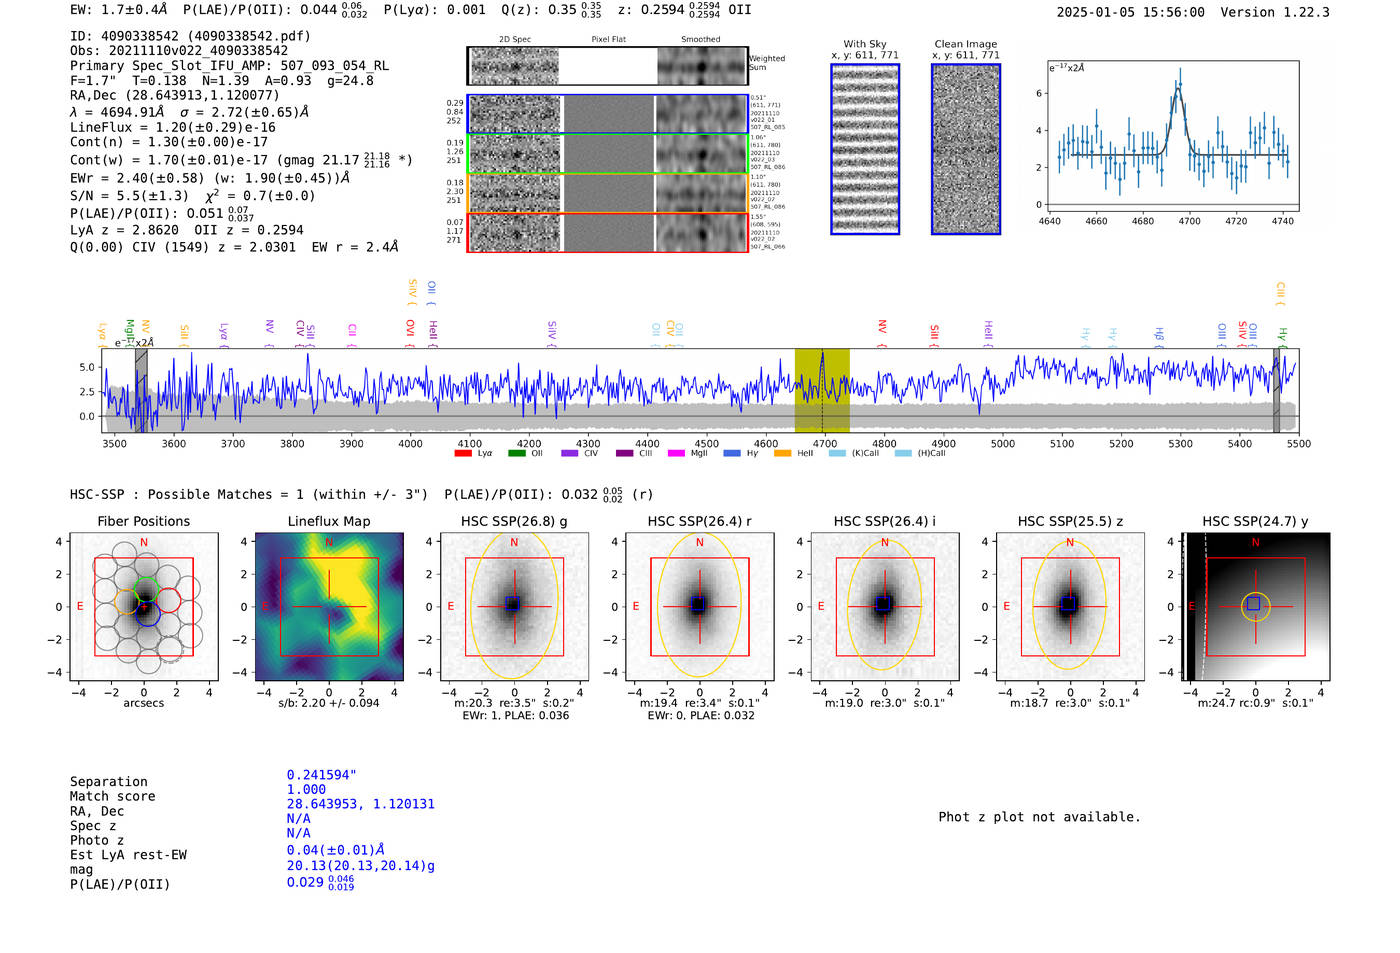Viewport: 1400px width, 953px height.
Task: Click the Pixel Flat column header
Action: [608, 39]
